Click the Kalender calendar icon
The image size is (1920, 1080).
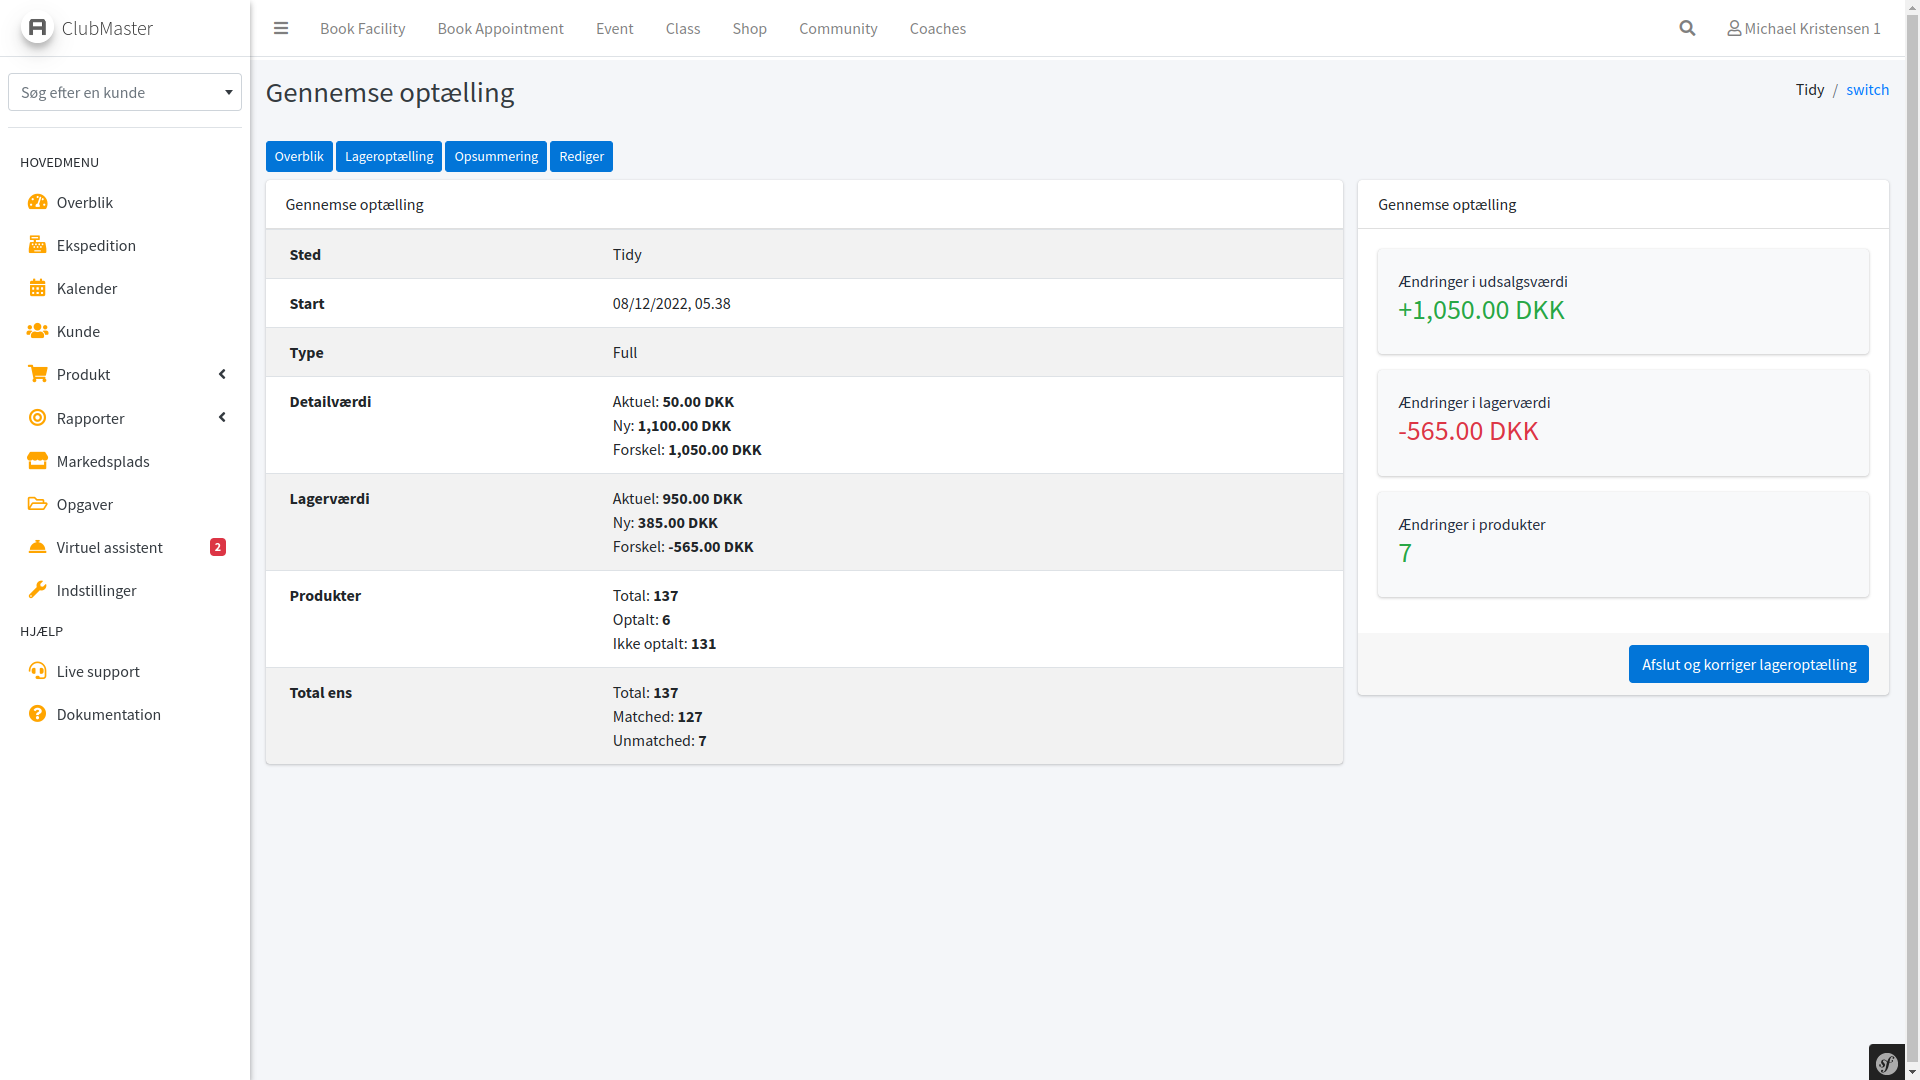[37, 288]
